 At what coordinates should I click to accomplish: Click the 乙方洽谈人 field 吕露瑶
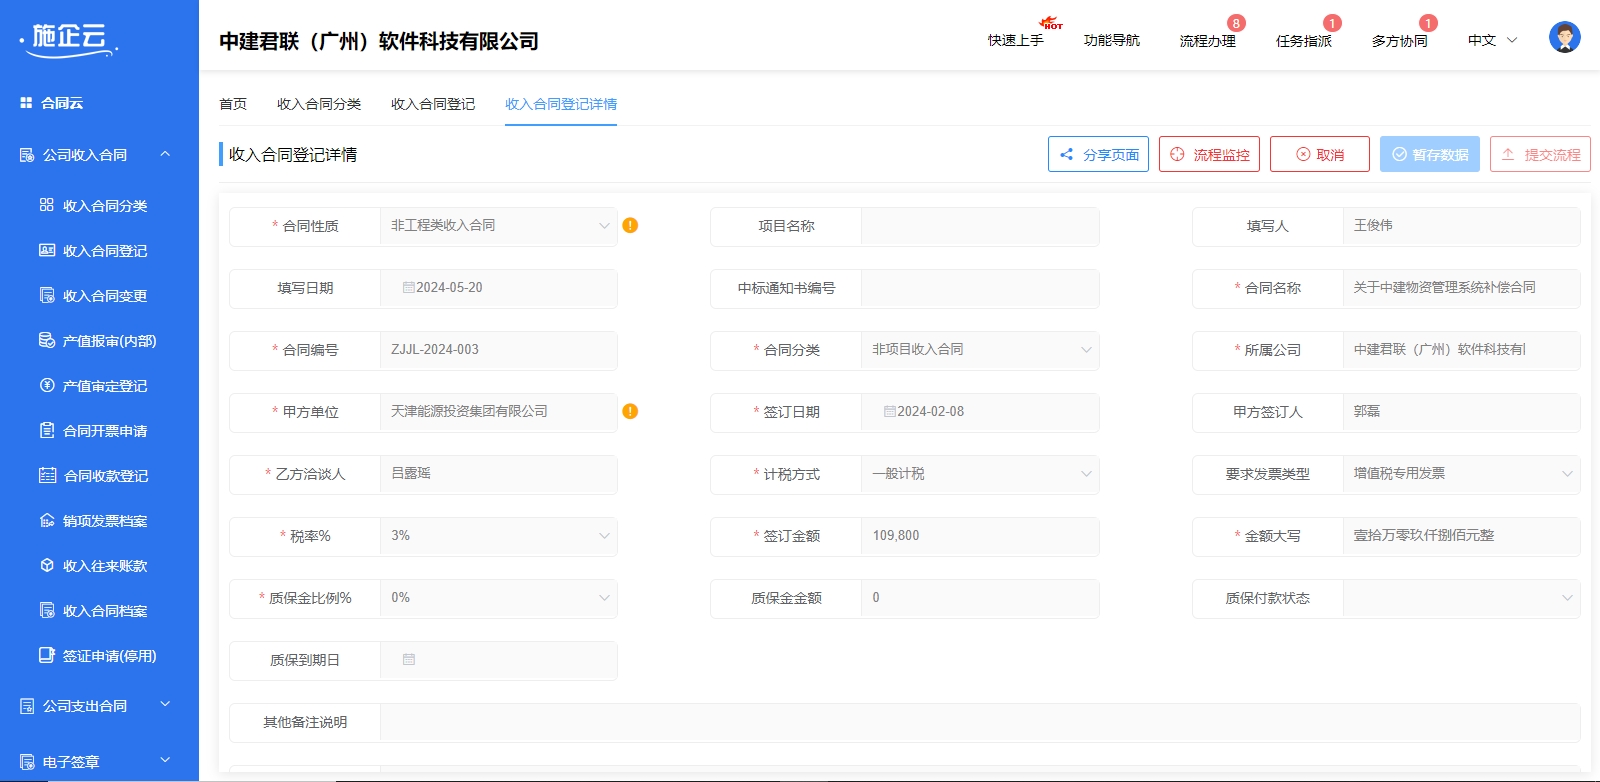tap(499, 474)
